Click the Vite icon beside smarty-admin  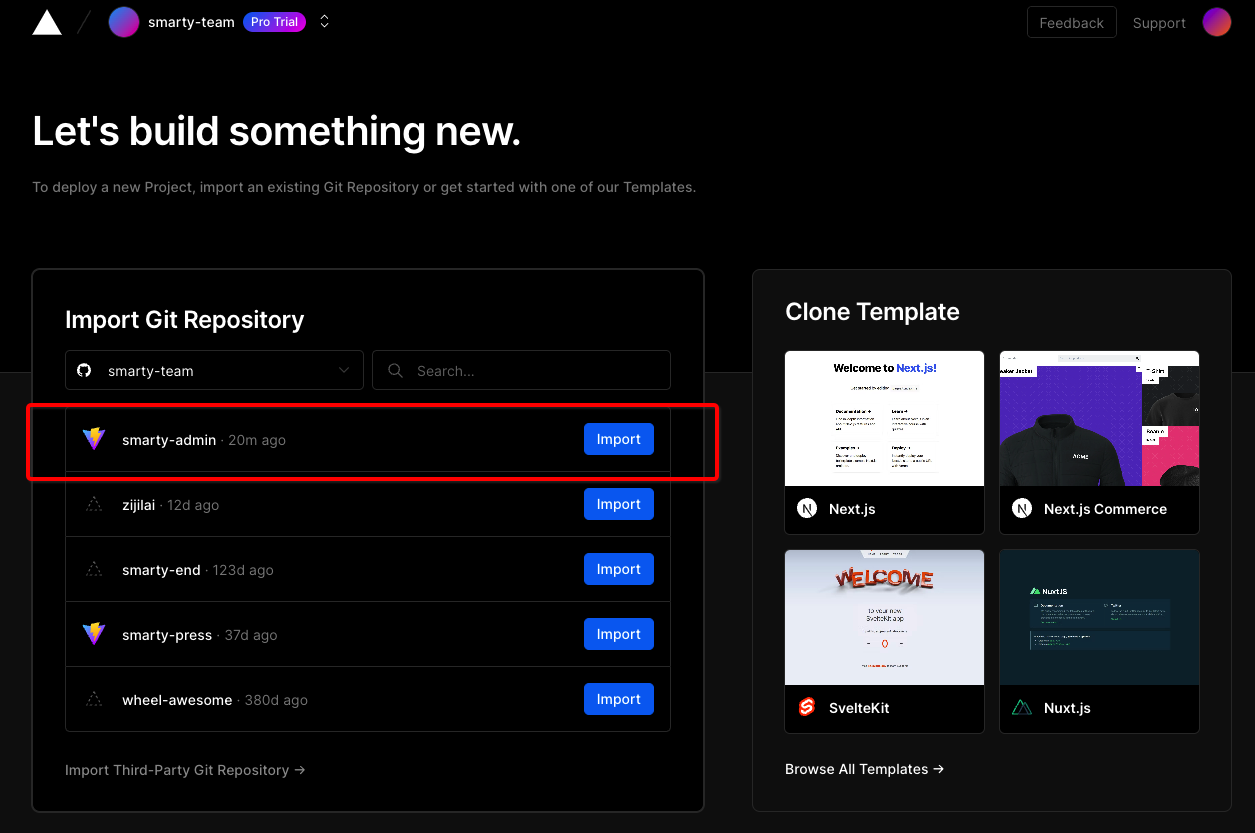[x=94, y=439]
